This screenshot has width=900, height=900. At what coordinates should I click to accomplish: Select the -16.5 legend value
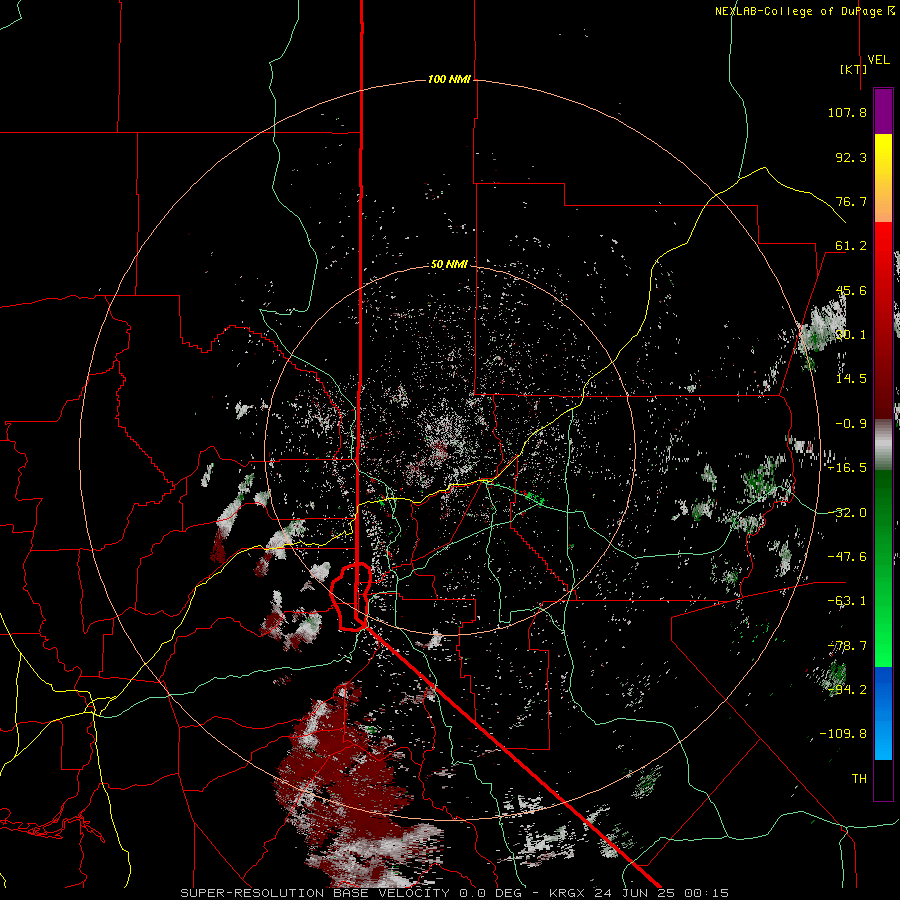[847, 468]
